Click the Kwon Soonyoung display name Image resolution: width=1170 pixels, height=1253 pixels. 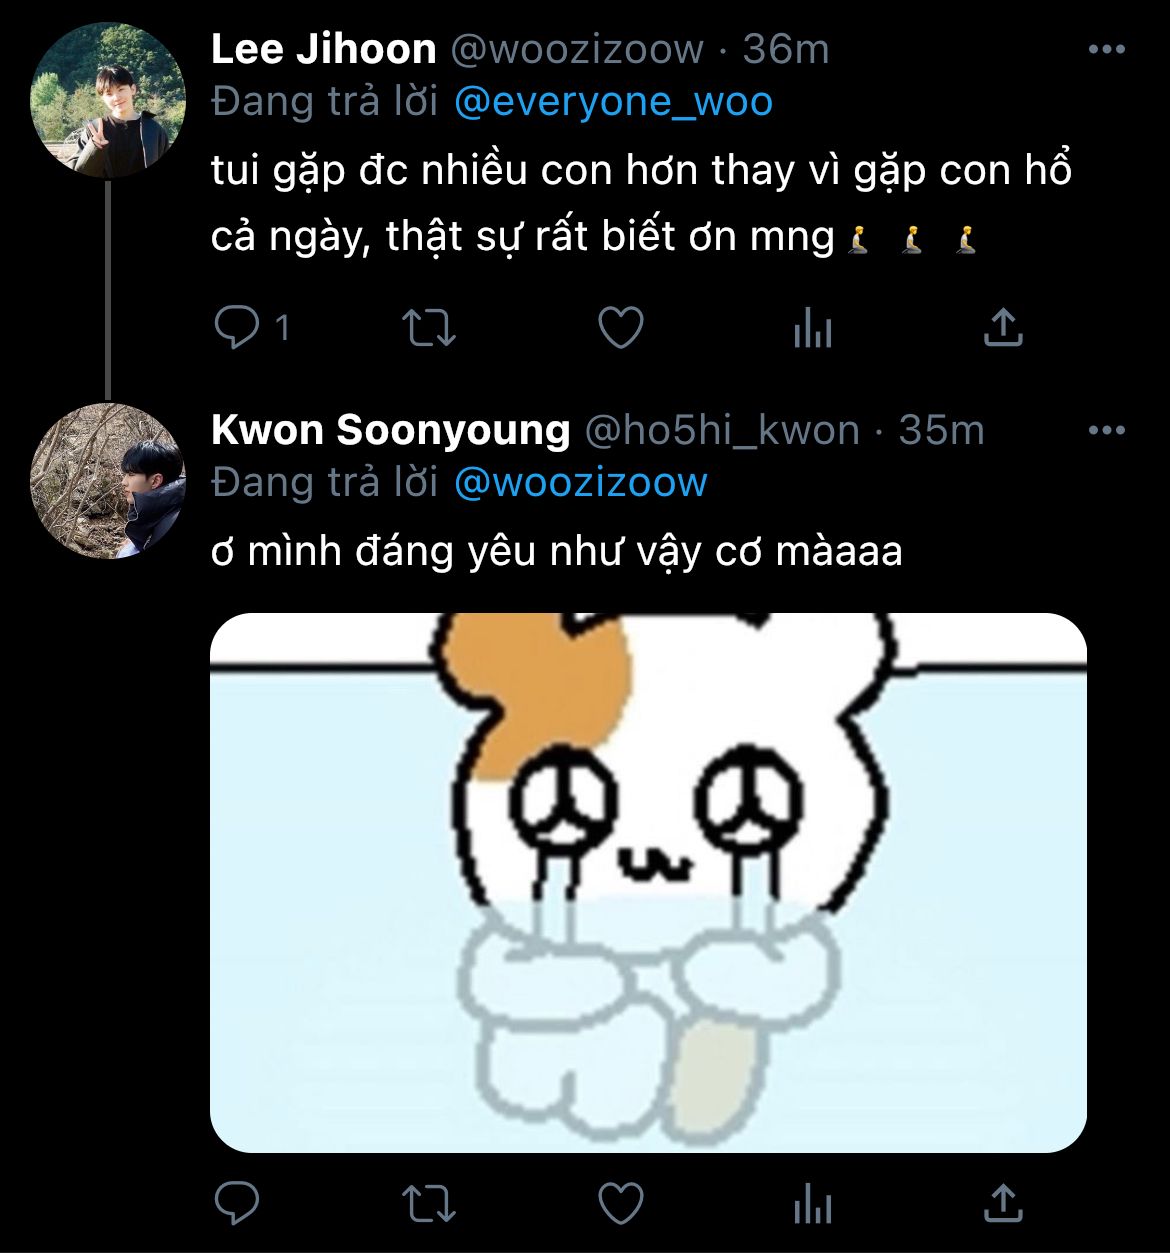point(390,430)
